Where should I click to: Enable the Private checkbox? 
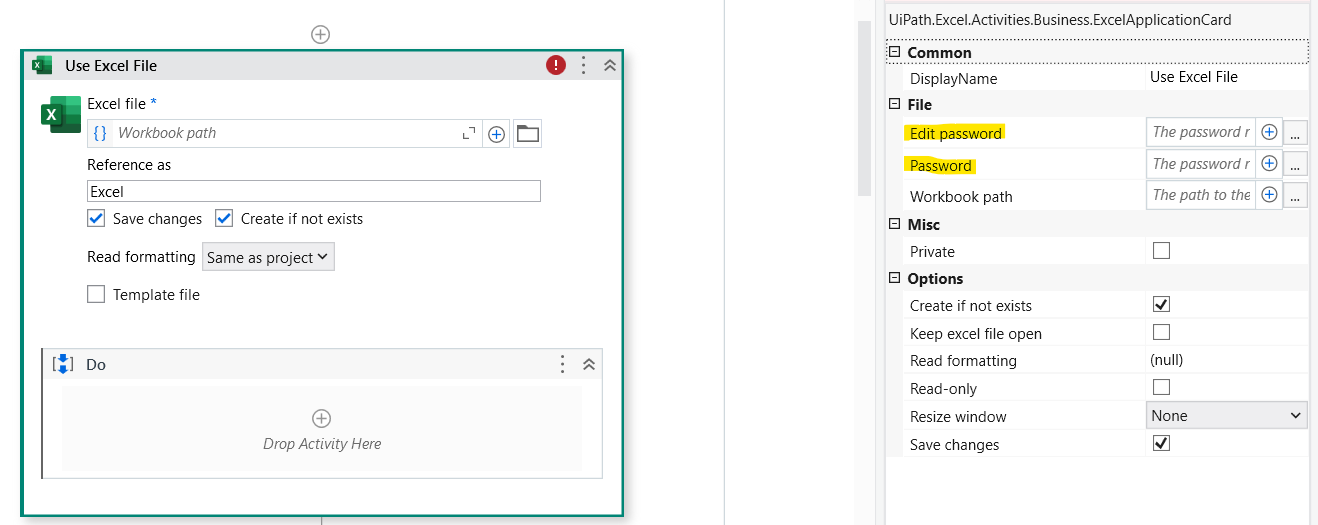(x=1161, y=251)
